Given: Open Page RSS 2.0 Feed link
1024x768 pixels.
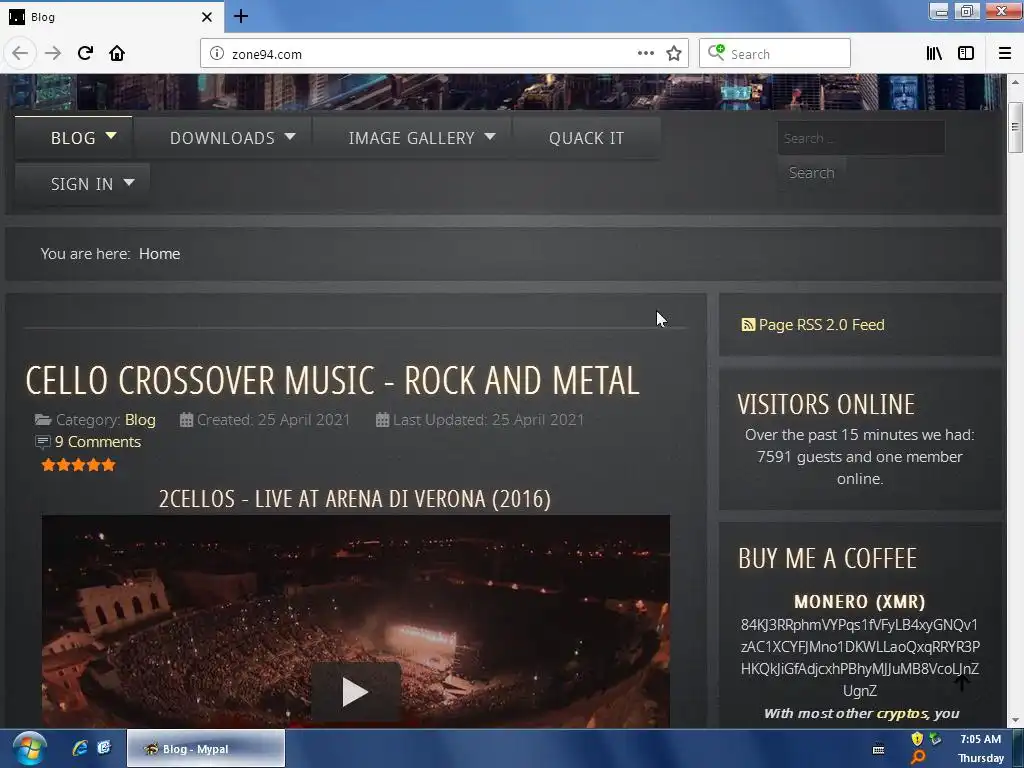Looking at the screenshot, I should pyautogui.click(x=822, y=325).
